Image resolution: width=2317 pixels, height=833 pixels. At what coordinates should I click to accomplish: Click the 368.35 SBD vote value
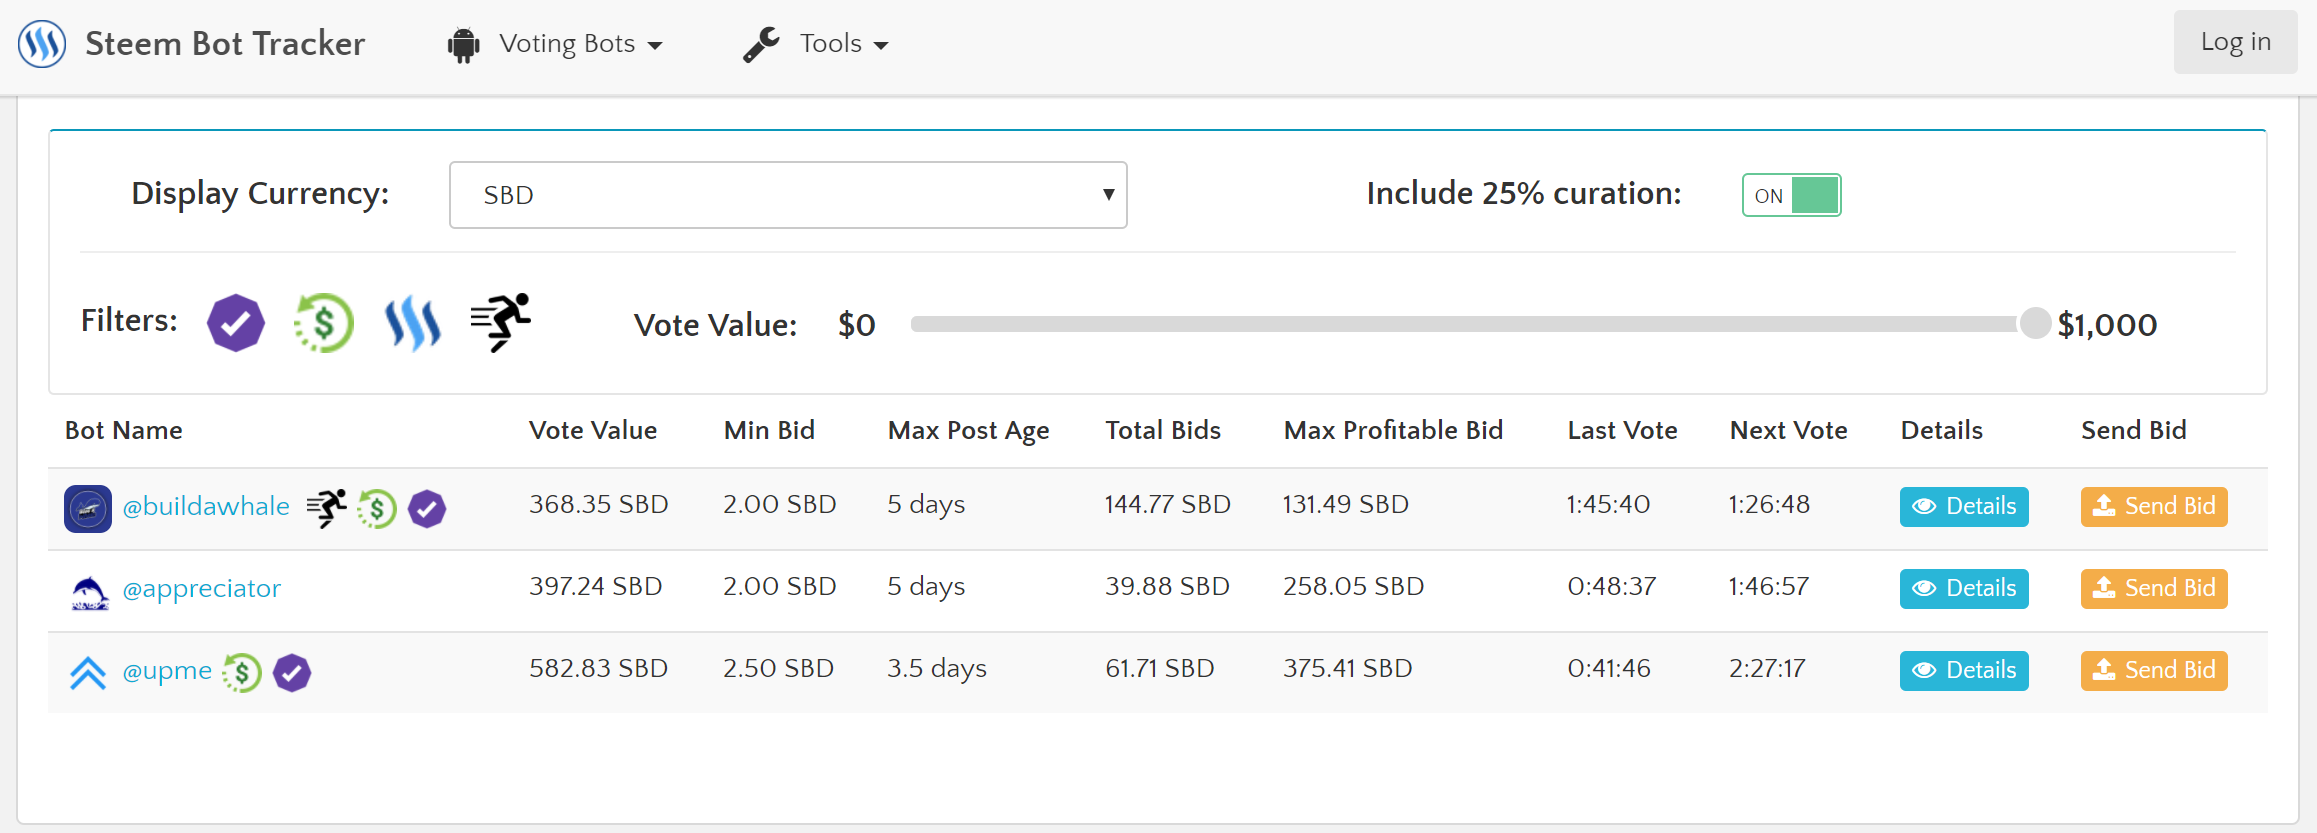pyautogui.click(x=599, y=505)
